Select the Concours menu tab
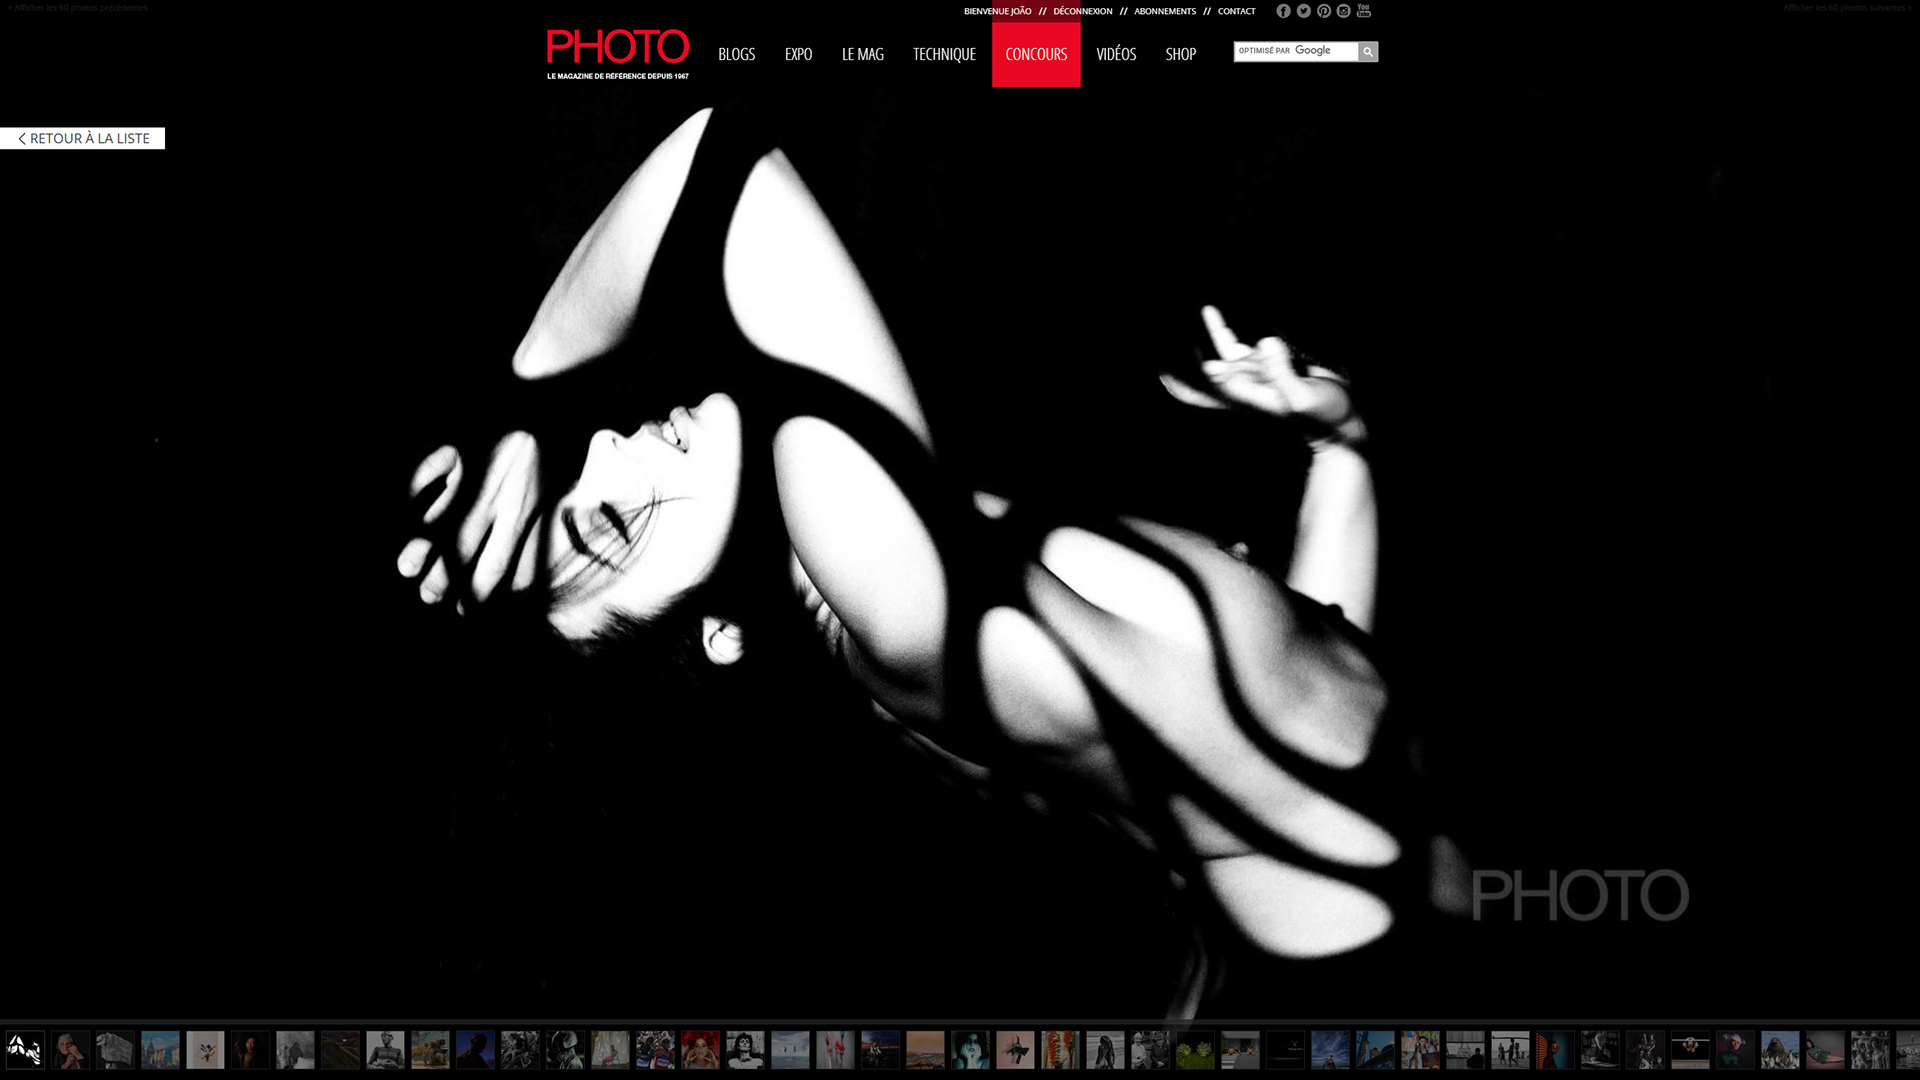The image size is (1920, 1080). coord(1036,54)
